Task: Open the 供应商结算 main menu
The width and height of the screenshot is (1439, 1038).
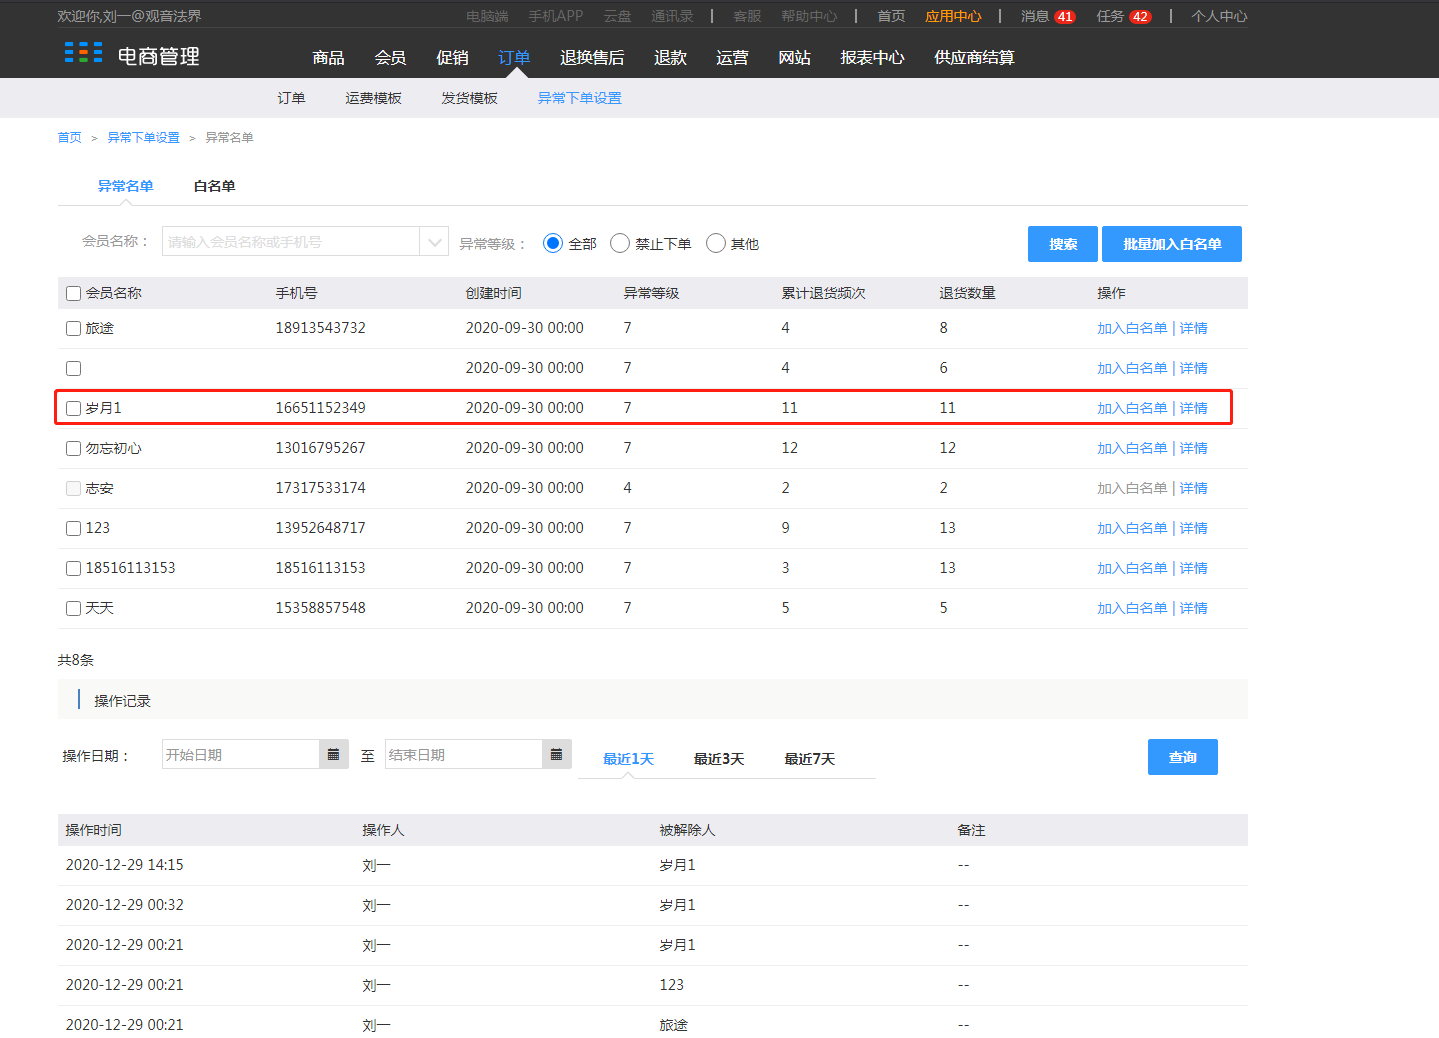Action: pos(974,58)
